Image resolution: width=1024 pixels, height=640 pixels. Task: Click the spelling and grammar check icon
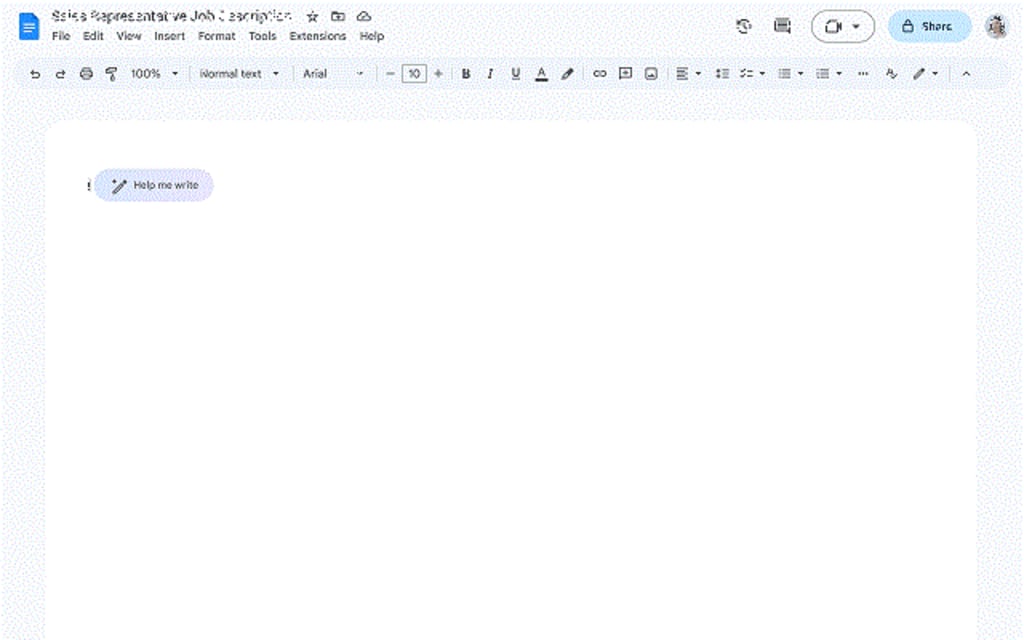click(891, 74)
